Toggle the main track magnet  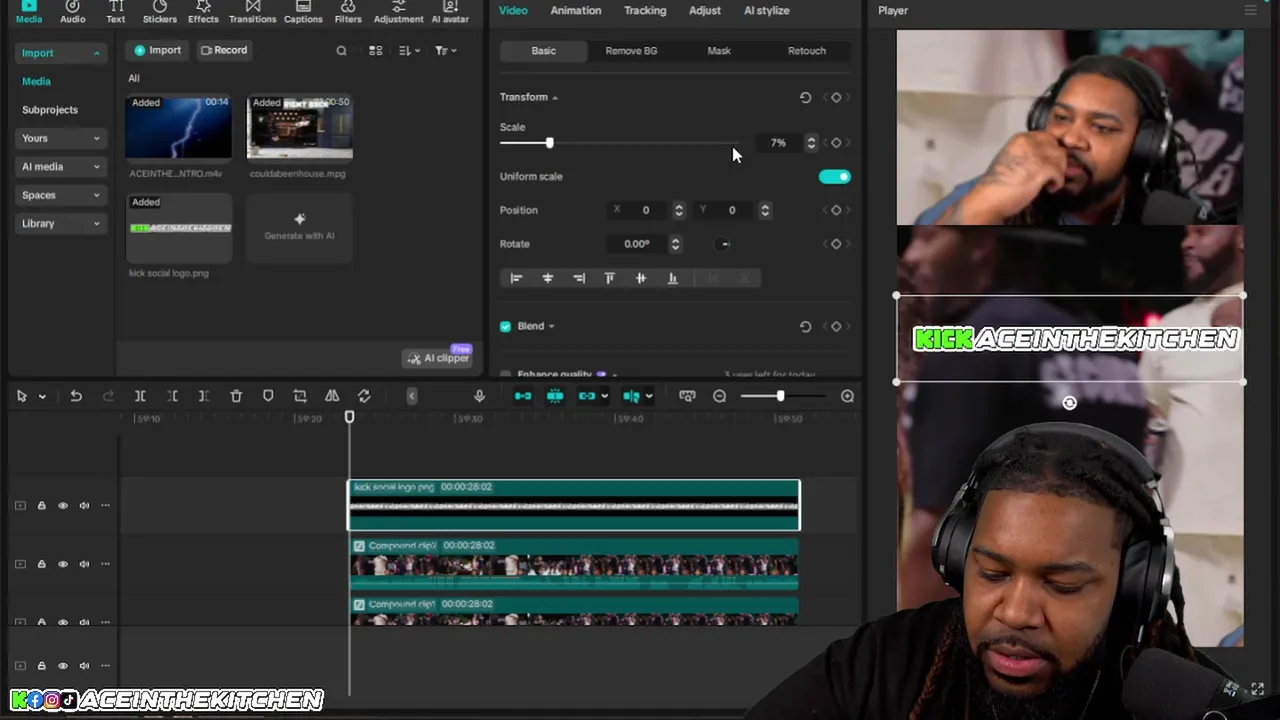pyautogui.click(x=523, y=396)
